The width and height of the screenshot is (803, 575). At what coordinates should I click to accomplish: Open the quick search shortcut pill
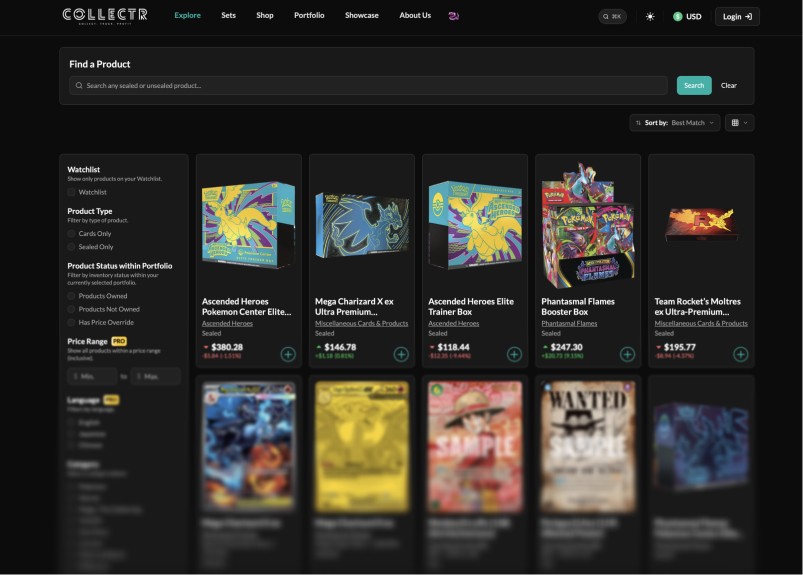point(612,16)
